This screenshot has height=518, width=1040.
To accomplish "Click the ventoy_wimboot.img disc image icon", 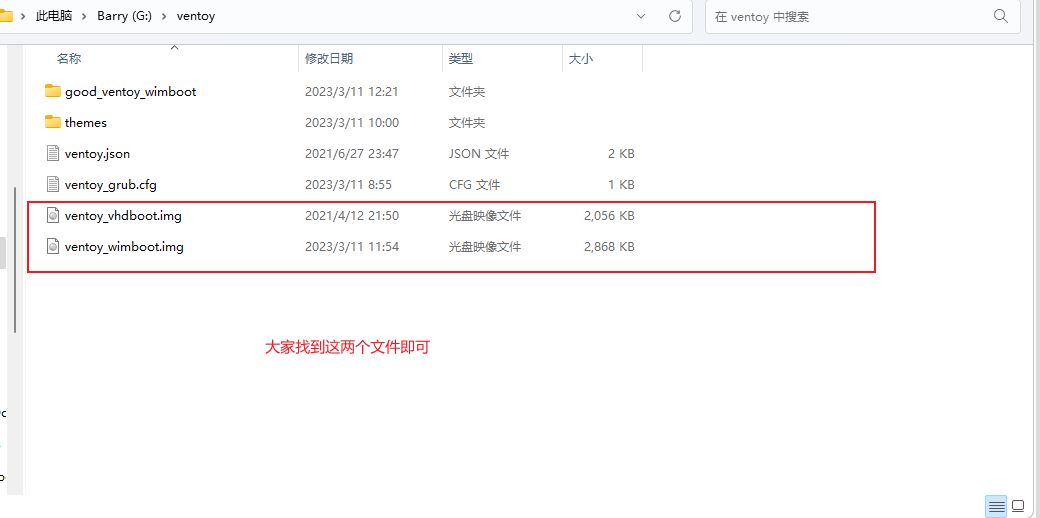I will (53, 246).
